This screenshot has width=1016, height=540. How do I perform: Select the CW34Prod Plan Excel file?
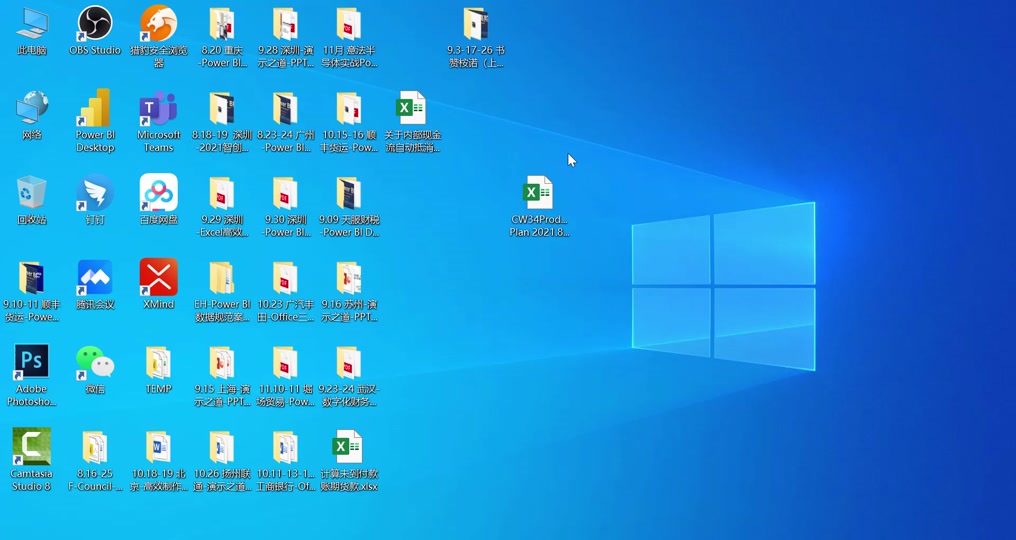[x=539, y=206]
